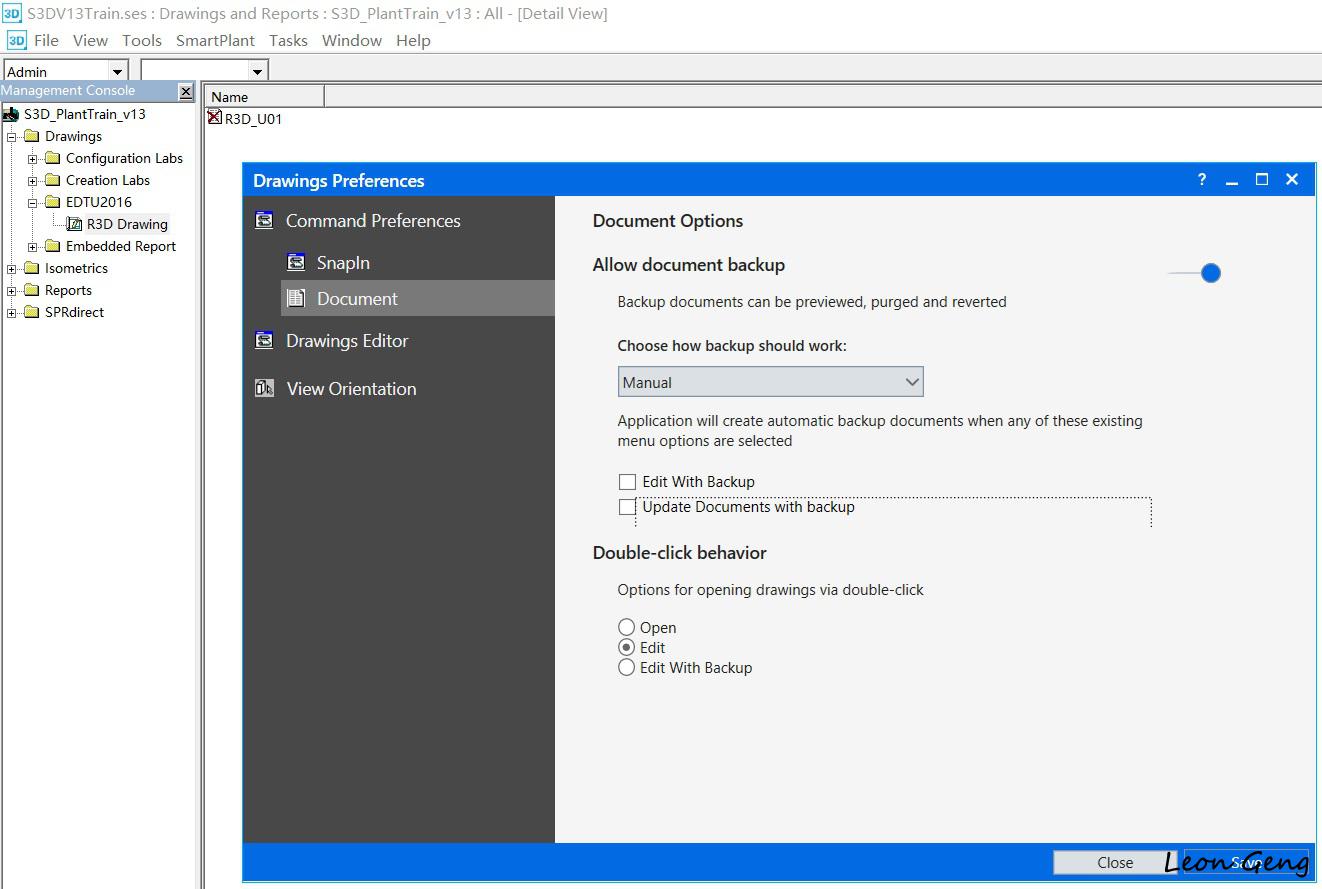1322x889 pixels.
Task: Click the Document page icon in sidebar
Action: 296,298
